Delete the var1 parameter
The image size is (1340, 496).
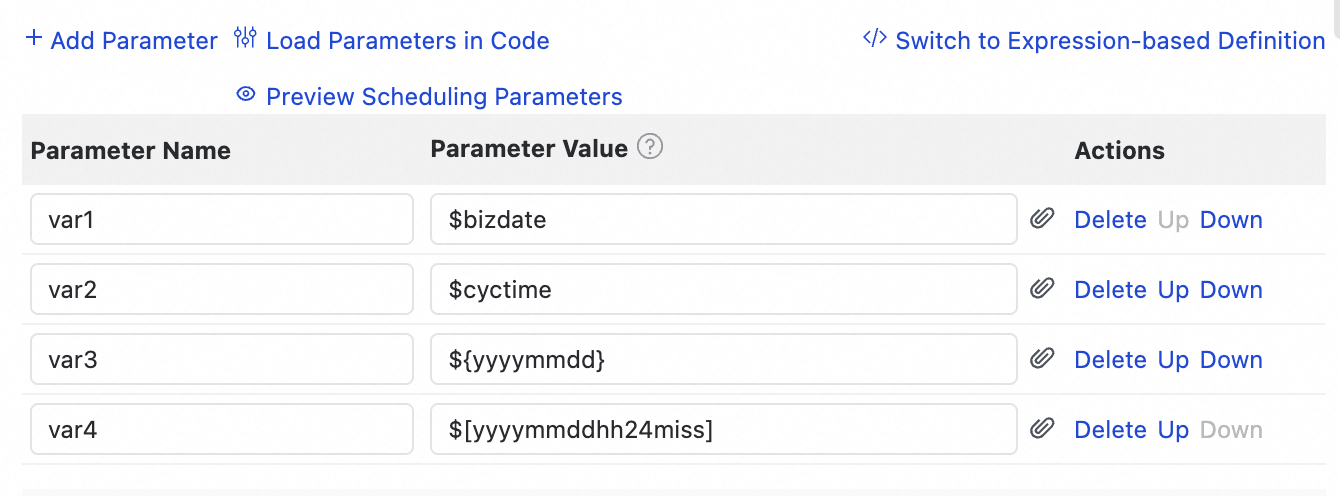tap(1110, 220)
